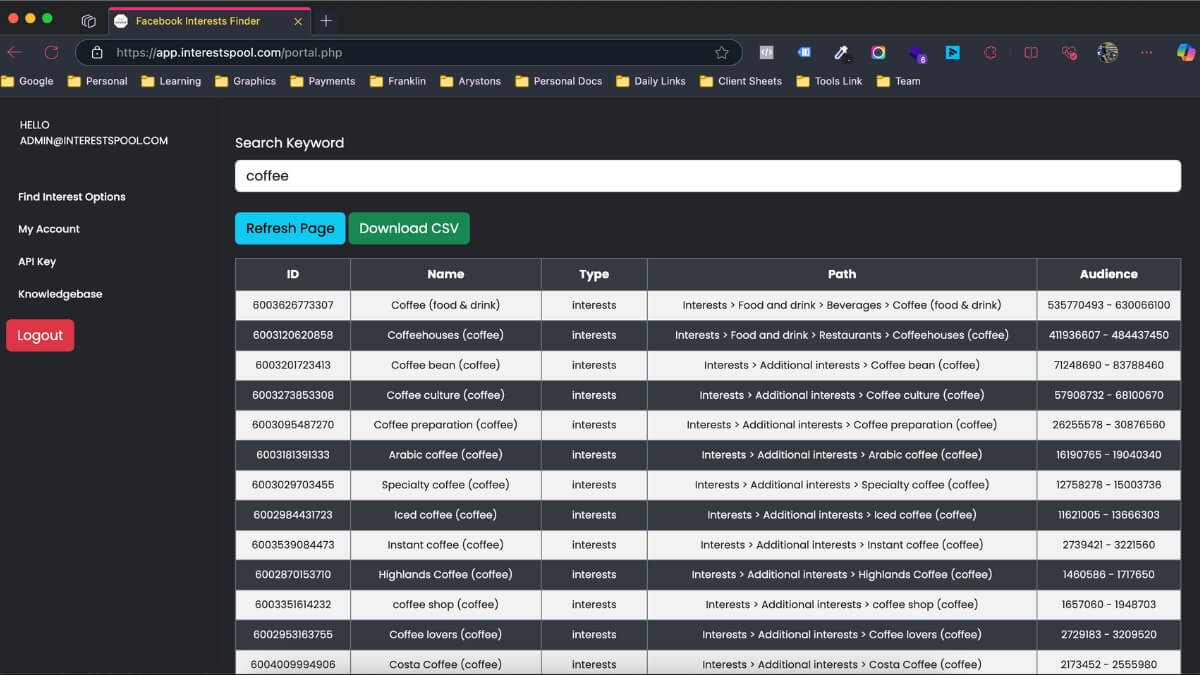
Task: Click the profile avatar in the toolbar
Action: 1107,52
